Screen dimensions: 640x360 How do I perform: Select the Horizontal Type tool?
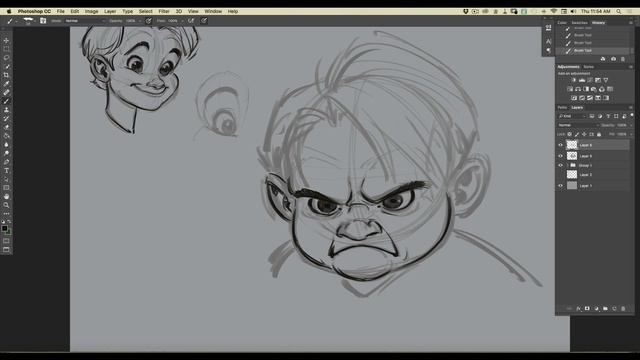pyautogui.click(x=6, y=171)
